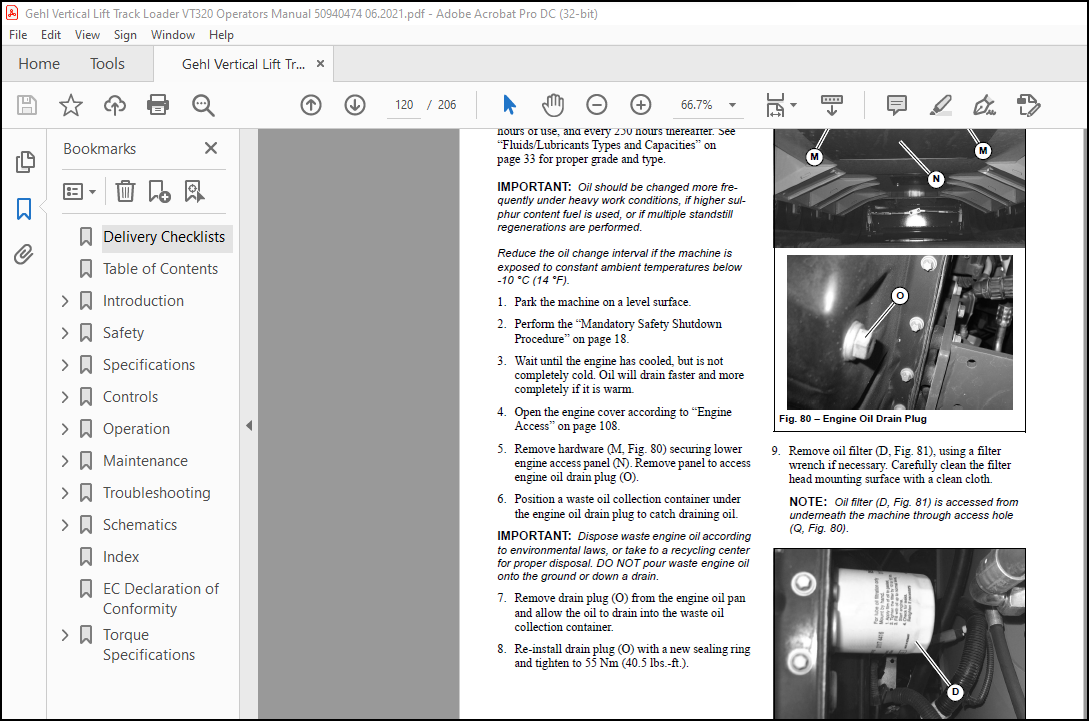Click the Save file icon
This screenshot has width=1089, height=721.
click(26, 105)
